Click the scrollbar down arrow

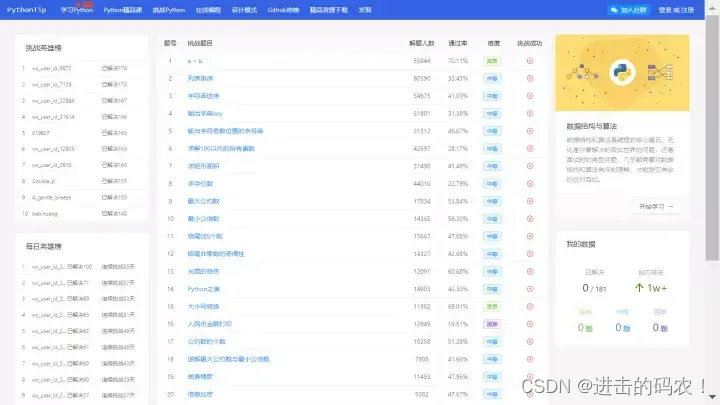point(712,397)
